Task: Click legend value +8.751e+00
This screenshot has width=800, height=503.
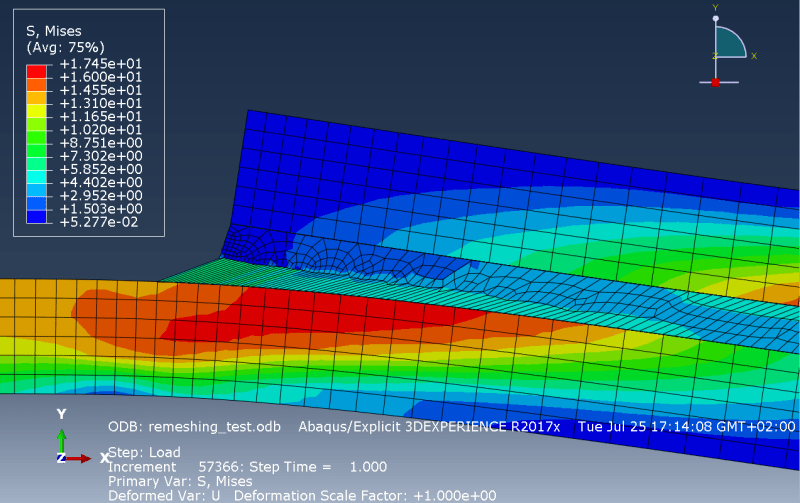Action: 101,143
